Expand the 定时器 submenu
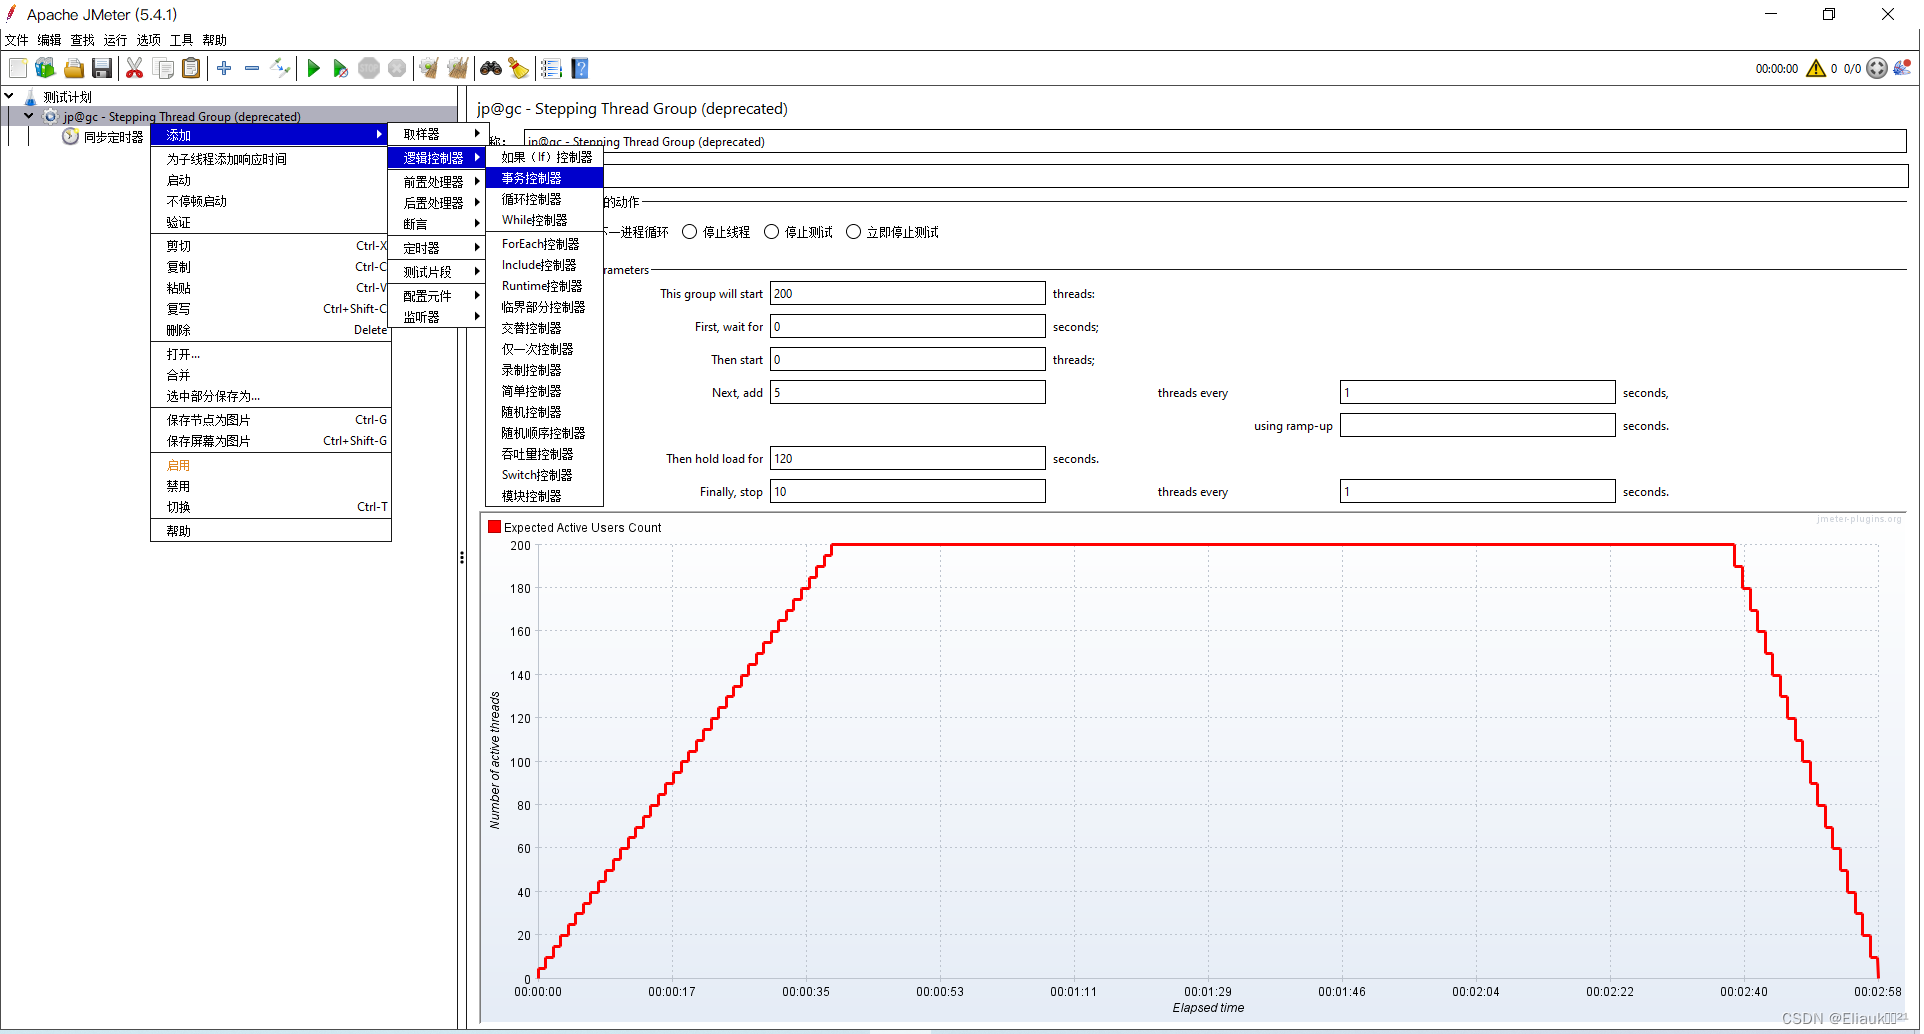The height and width of the screenshot is (1034, 1924). (x=437, y=248)
